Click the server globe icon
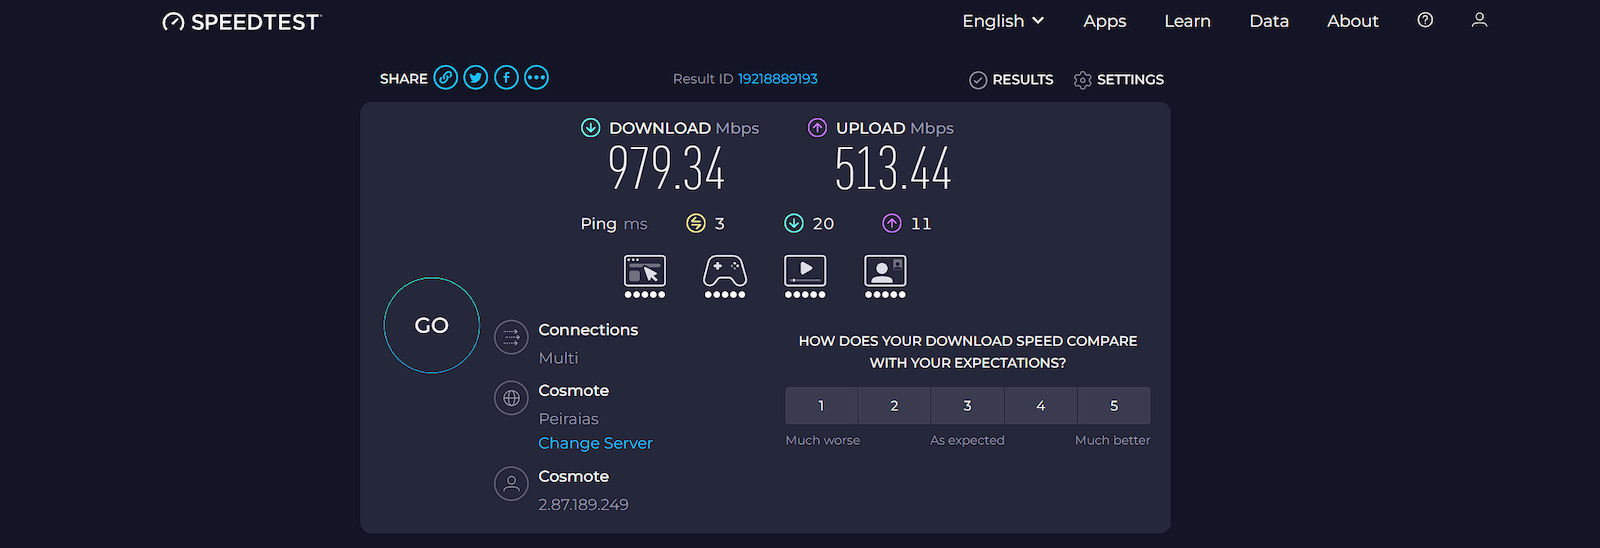The height and width of the screenshot is (548, 1600). 511,398
